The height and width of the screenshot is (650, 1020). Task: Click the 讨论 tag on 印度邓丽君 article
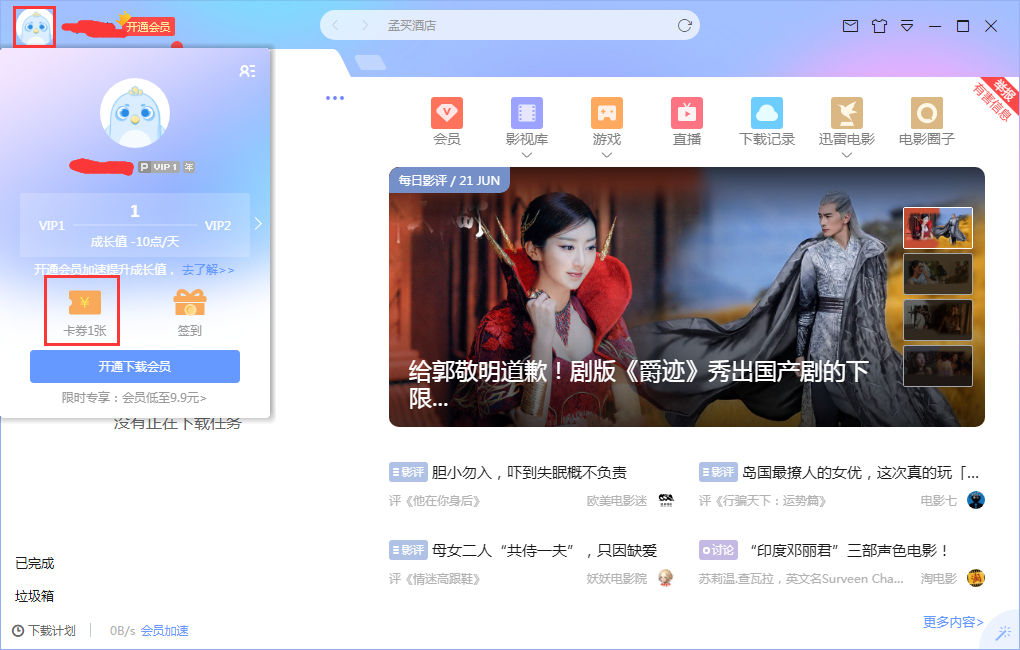(718, 550)
